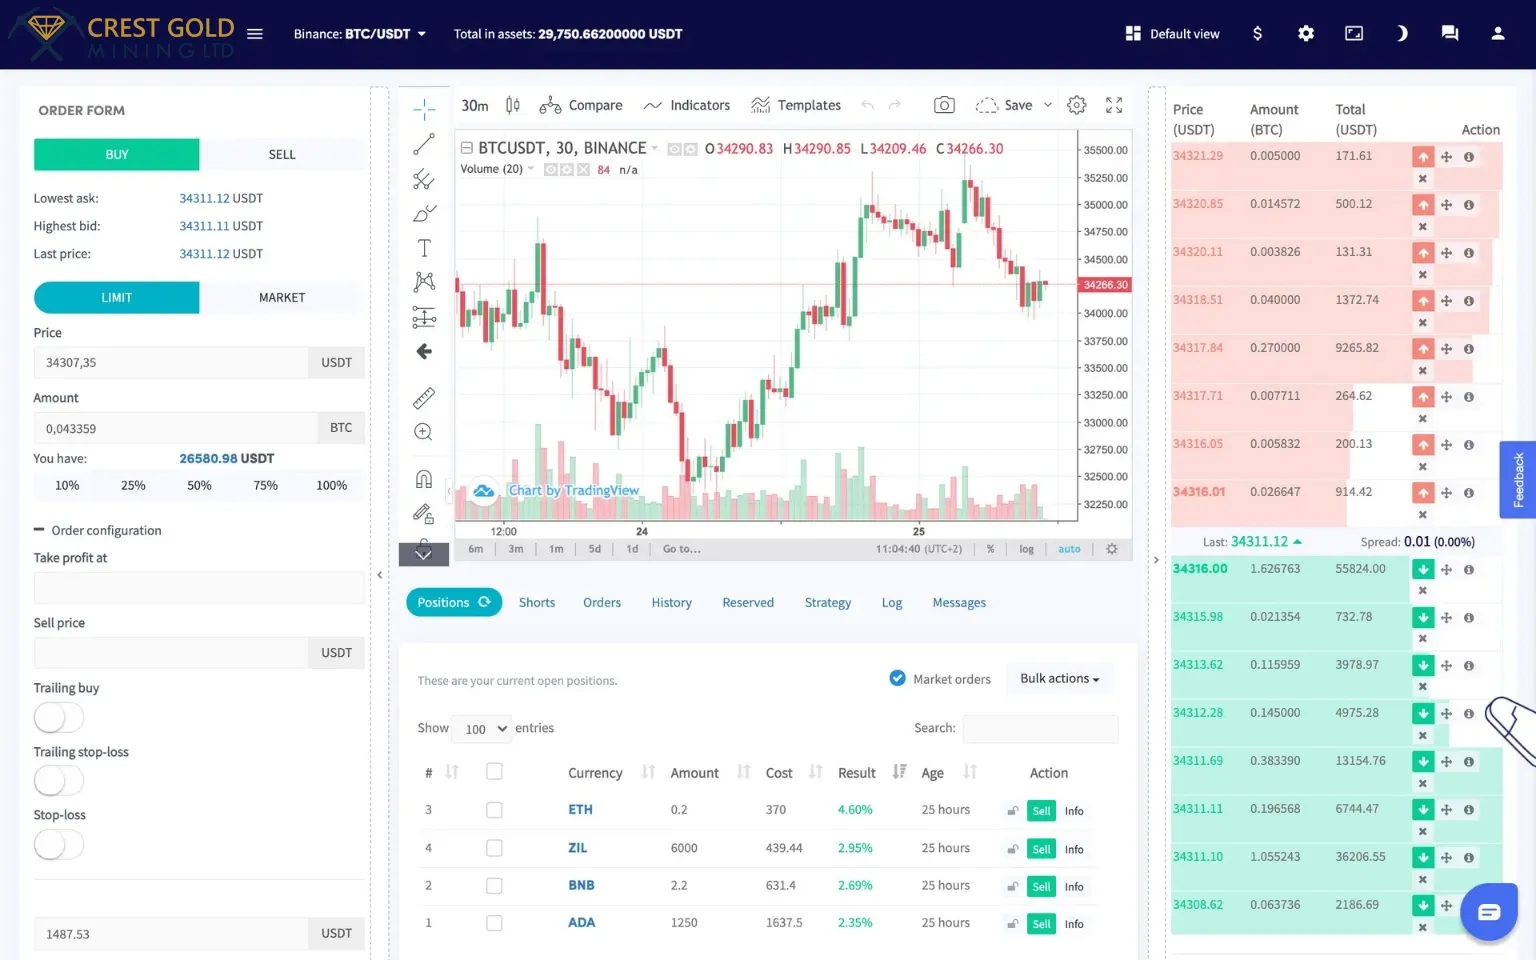1536x960 pixels.
Task: Select the pattern drawing tool
Action: tap(424, 282)
